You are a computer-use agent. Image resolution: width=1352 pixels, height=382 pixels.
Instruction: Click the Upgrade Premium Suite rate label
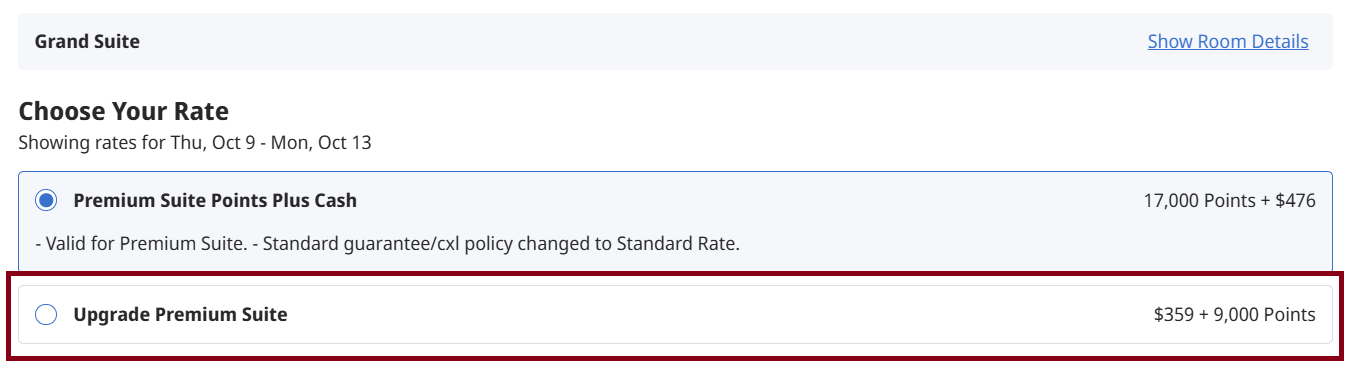point(181,315)
